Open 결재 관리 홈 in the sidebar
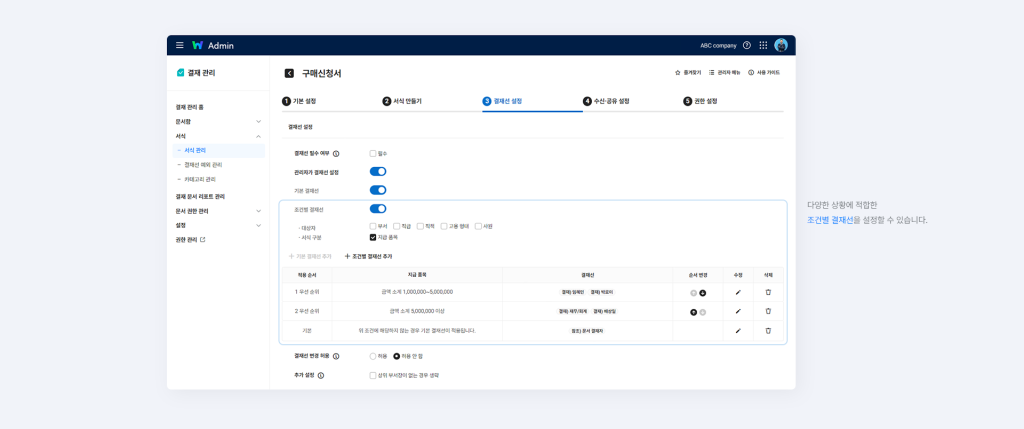The height and width of the screenshot is (429, 1024). [189, 107]
